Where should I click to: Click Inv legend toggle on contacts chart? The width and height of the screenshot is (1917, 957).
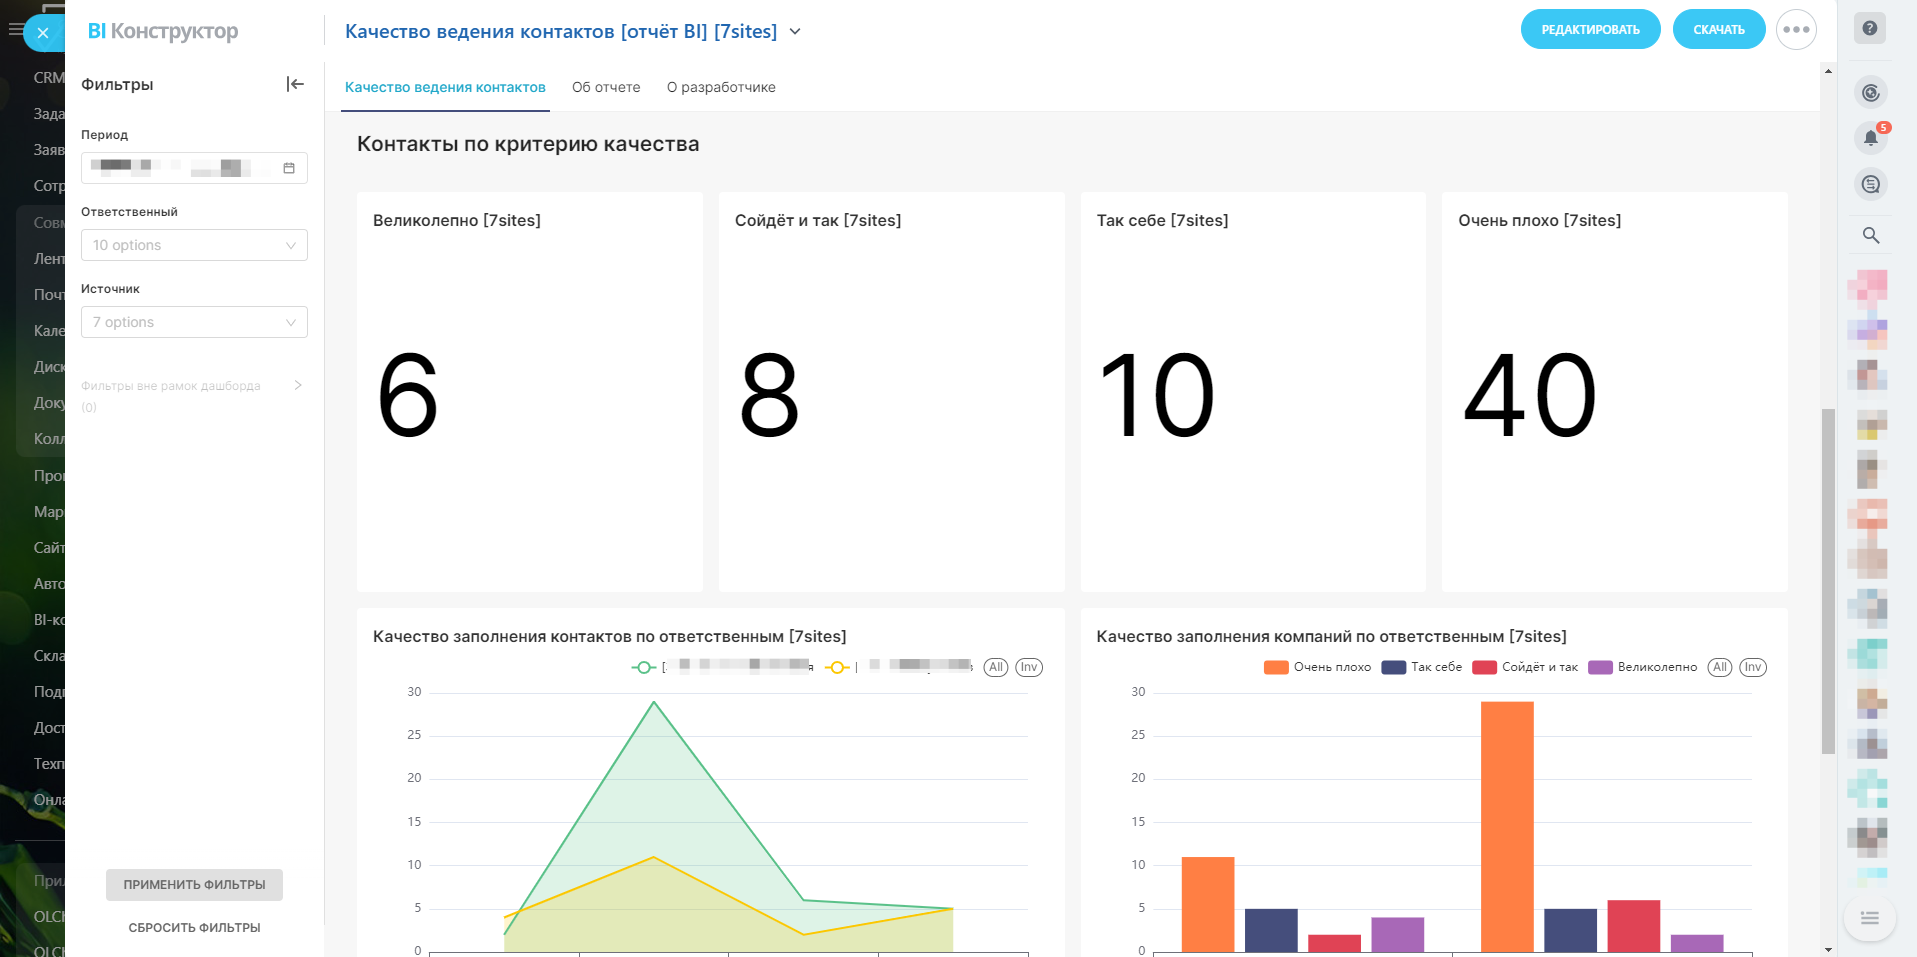pos(1029,668)
